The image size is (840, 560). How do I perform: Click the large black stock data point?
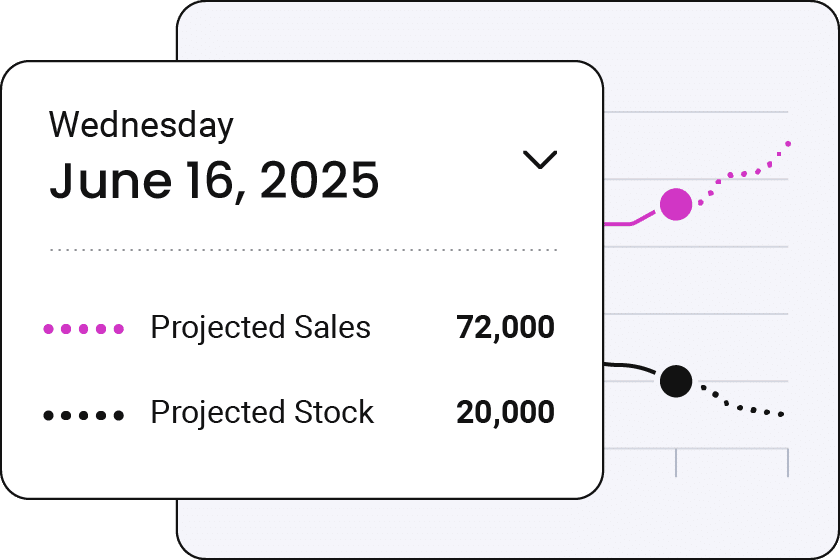(676, 381)
